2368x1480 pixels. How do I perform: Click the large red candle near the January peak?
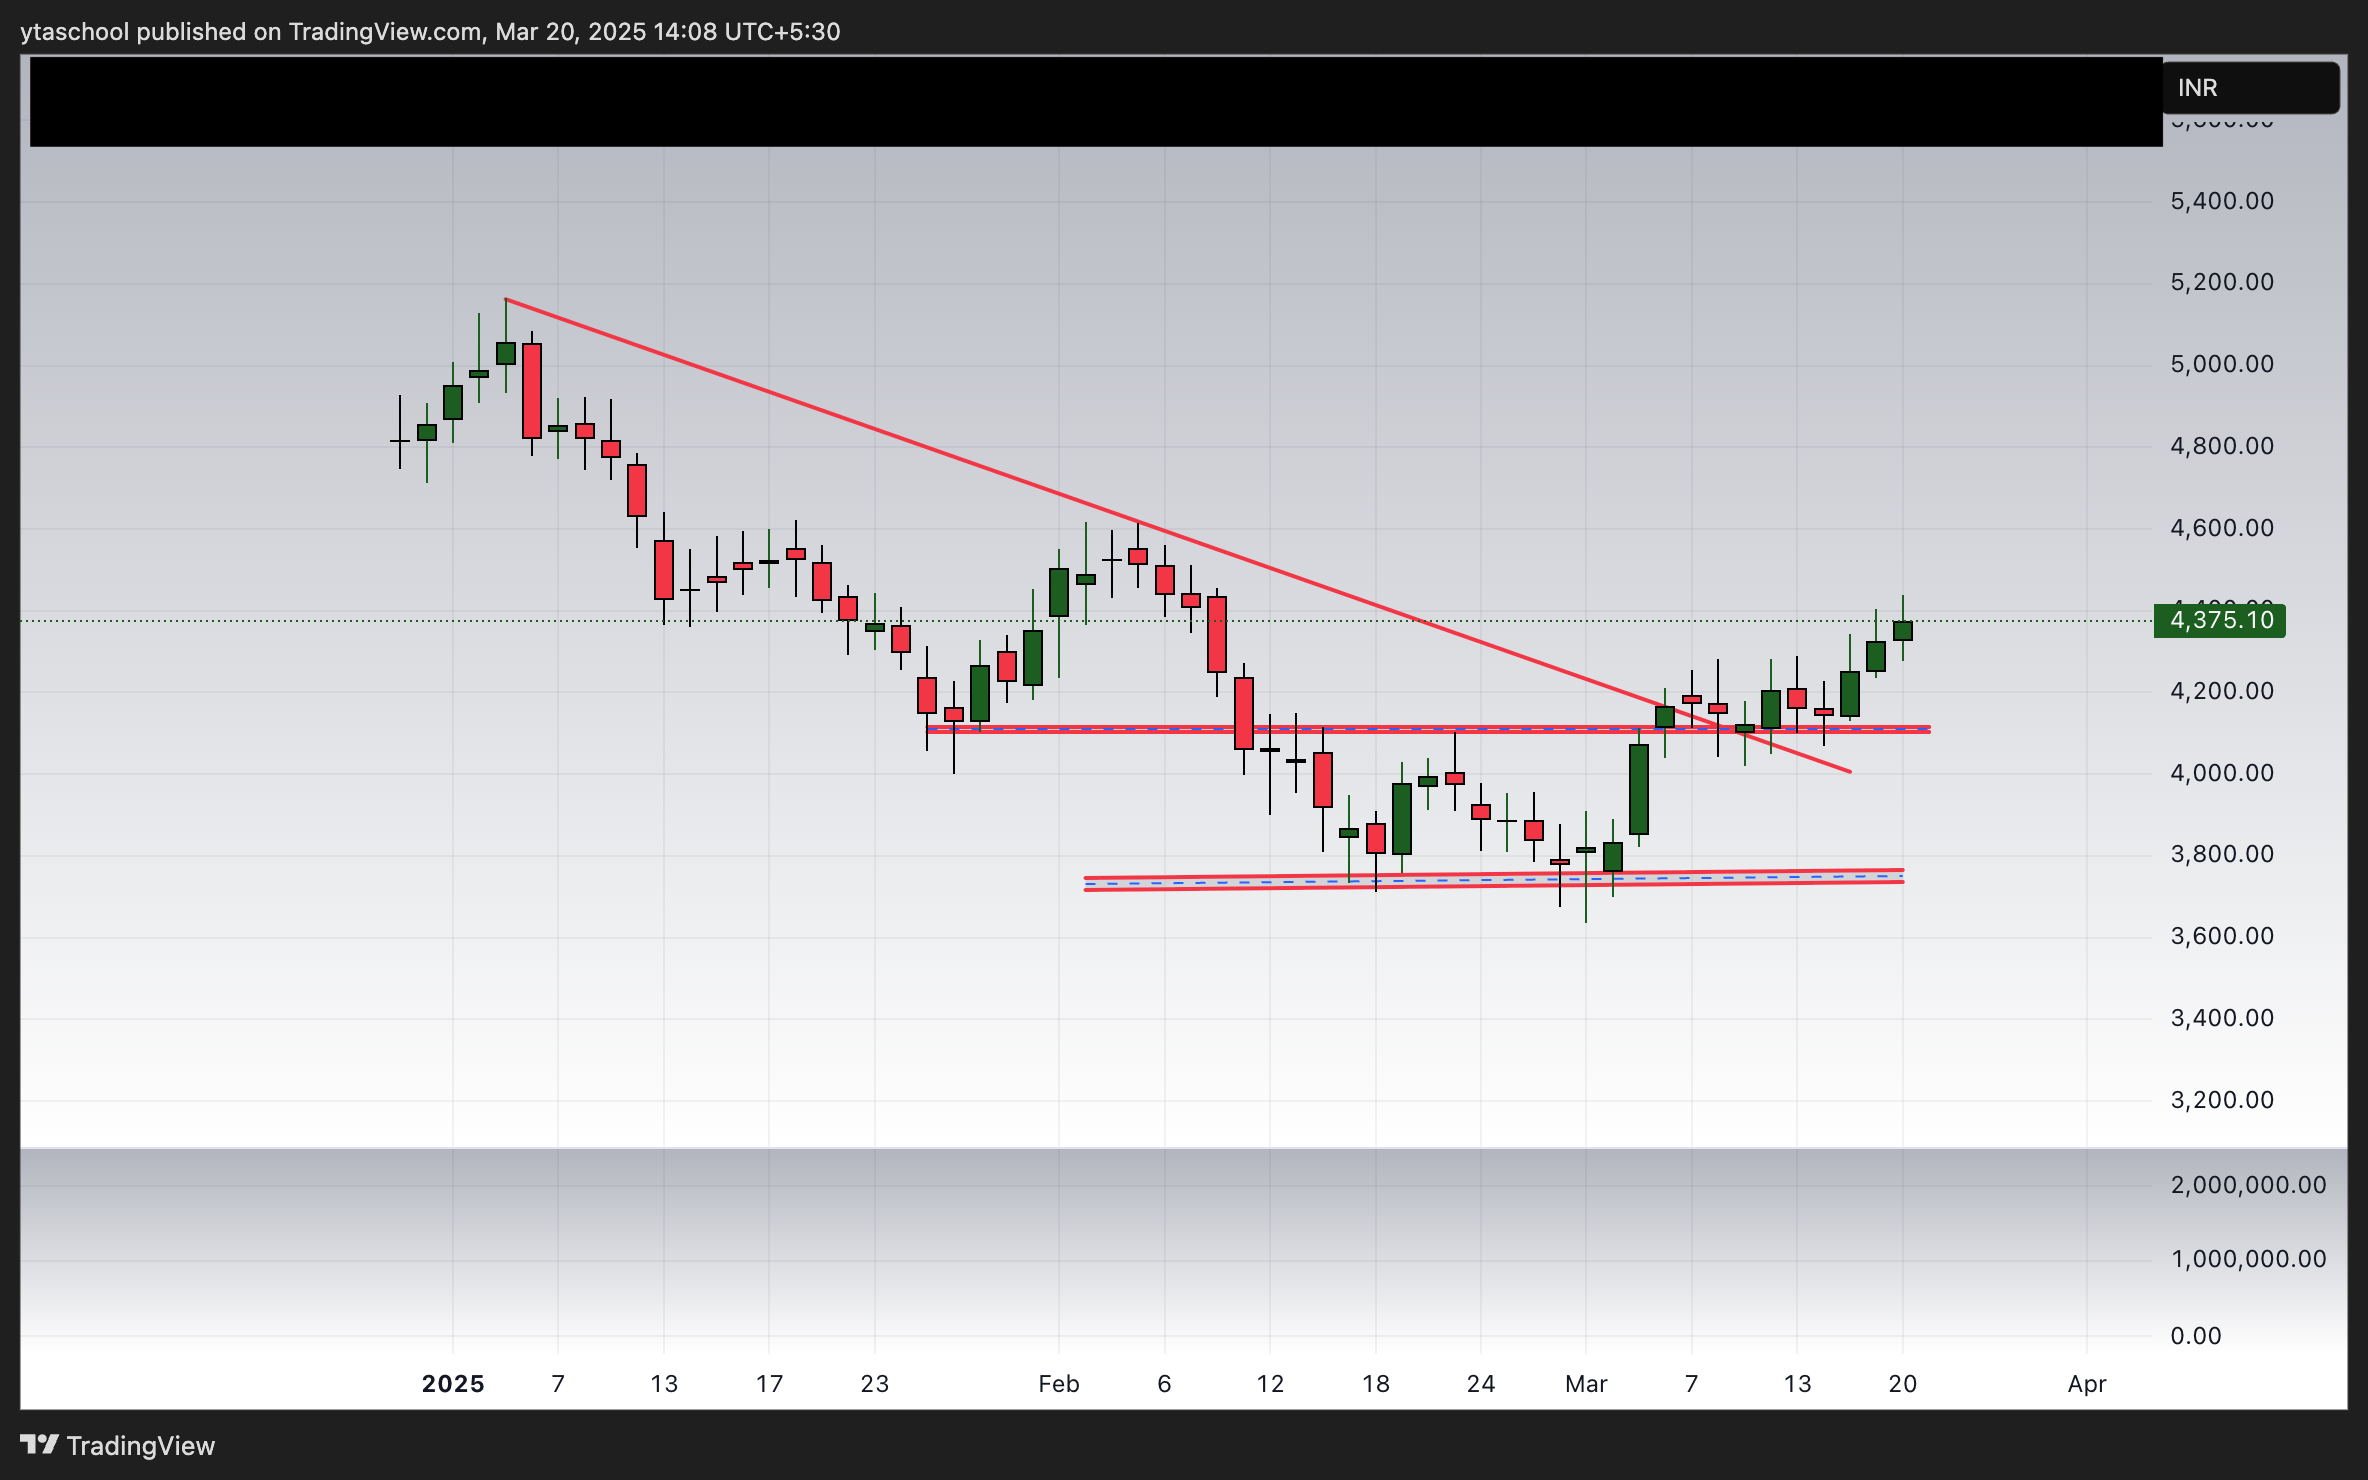[532, 390]
